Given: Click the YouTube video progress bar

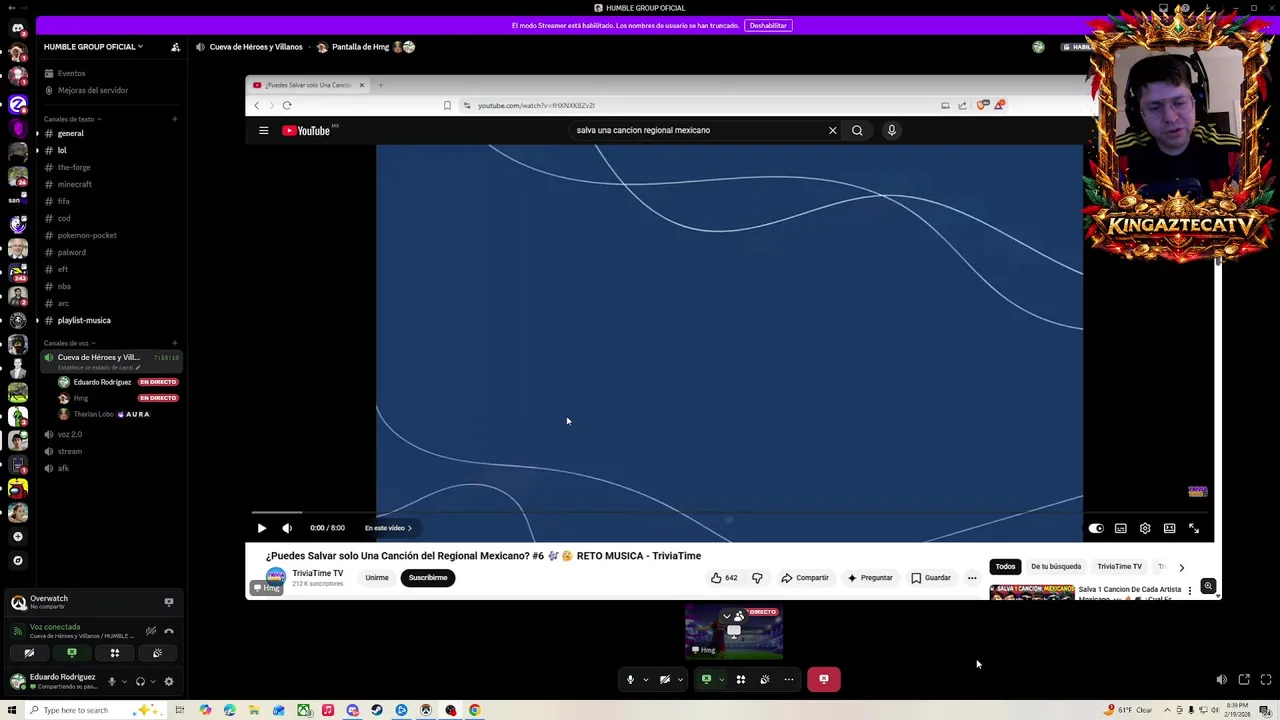Looking at the screenshot, I should point(730,512).
